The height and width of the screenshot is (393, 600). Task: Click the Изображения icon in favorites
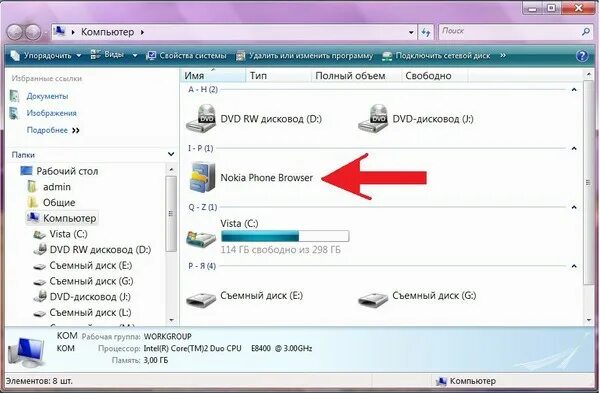coord(15,113)
